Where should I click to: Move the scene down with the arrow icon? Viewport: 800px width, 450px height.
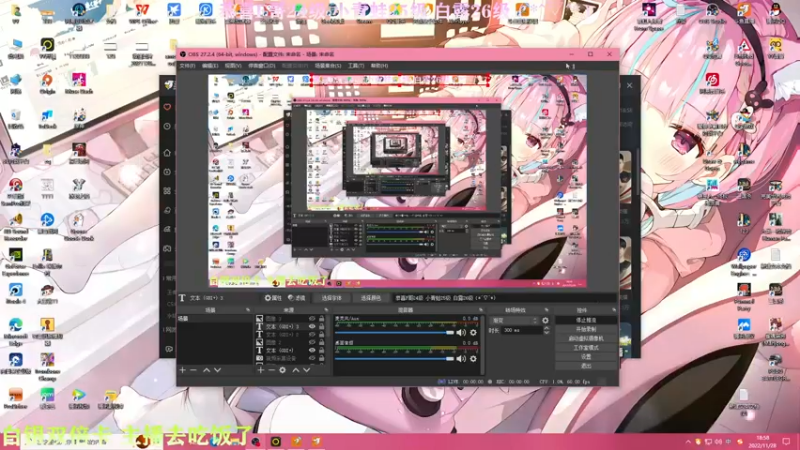(217, 370)
